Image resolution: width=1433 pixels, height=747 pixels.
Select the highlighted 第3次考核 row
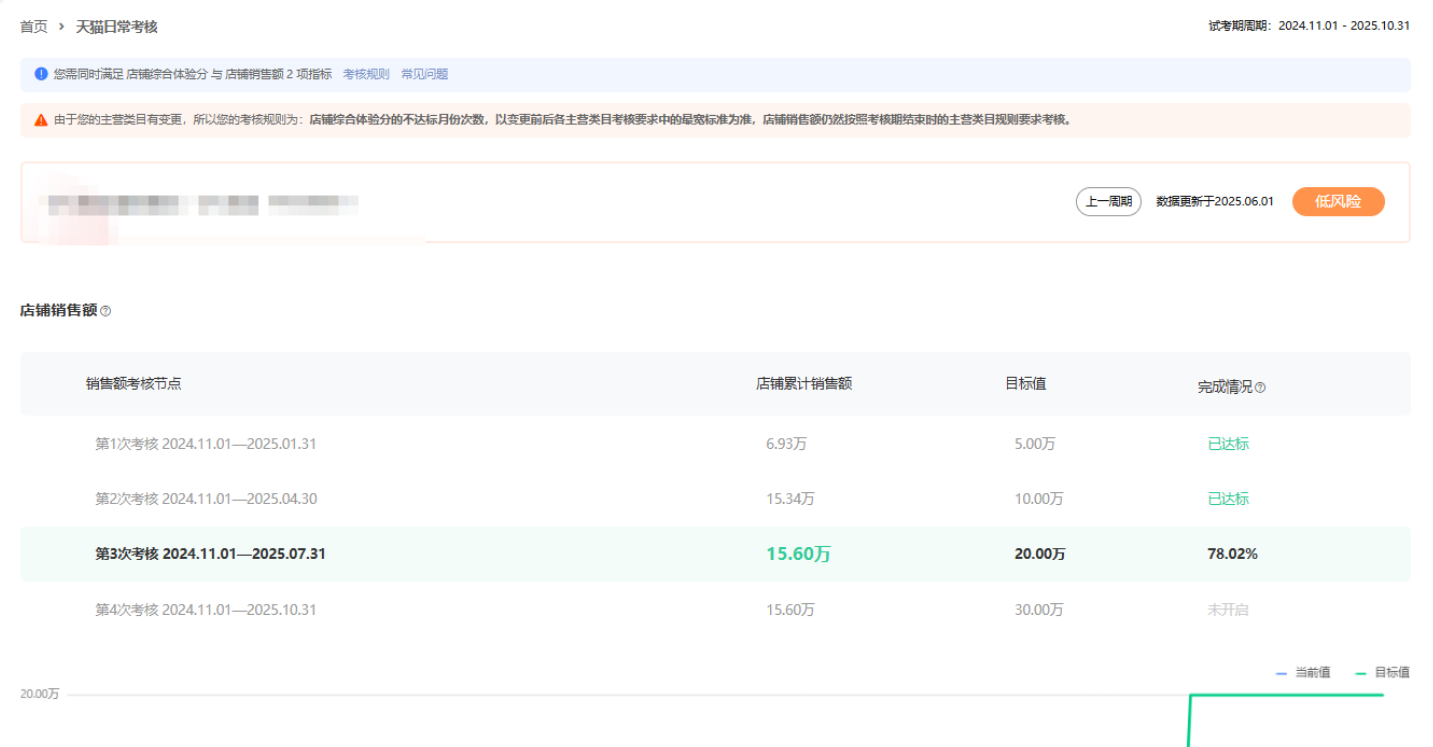(210, 553)
